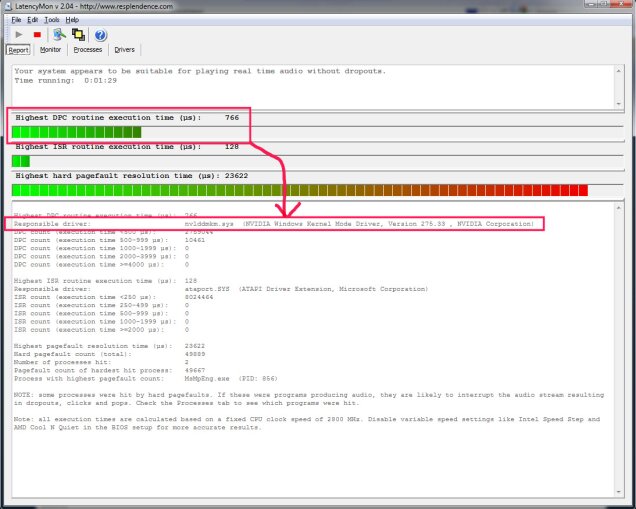Open the Help menu
This screenshot has width=636, height=509.
point(72,20)
